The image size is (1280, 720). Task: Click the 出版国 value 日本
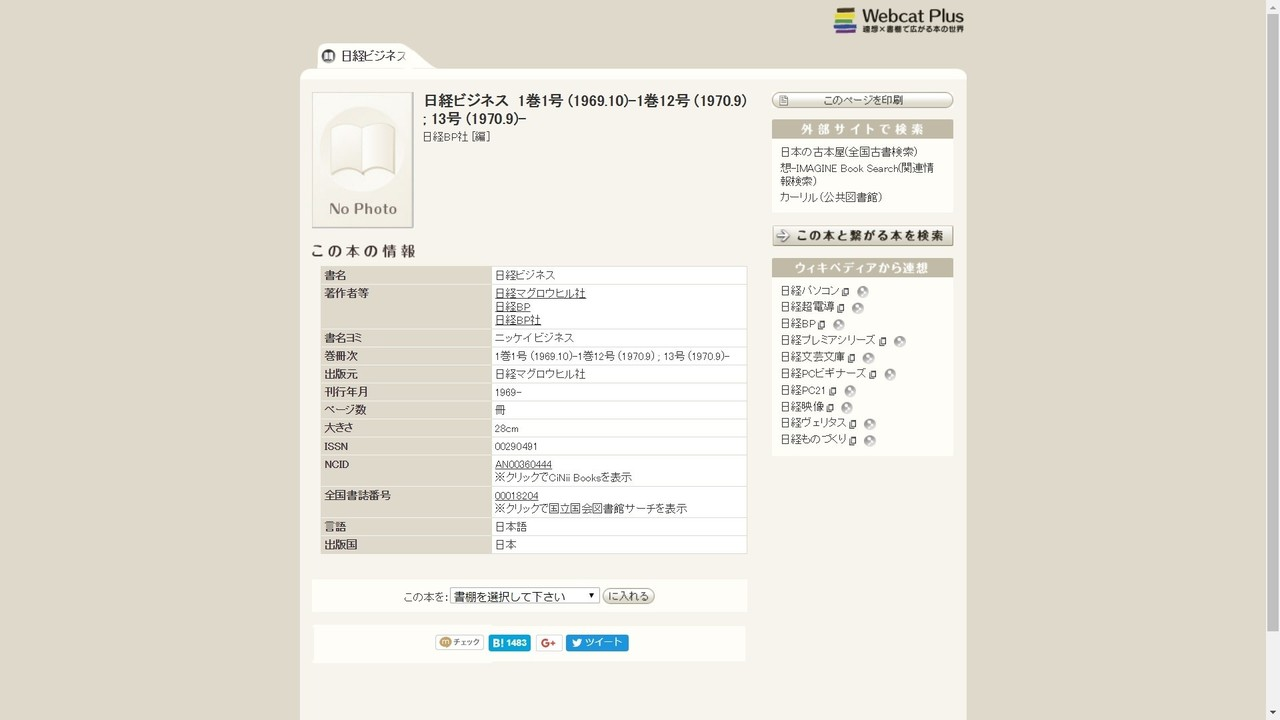[x=505, y=545]
